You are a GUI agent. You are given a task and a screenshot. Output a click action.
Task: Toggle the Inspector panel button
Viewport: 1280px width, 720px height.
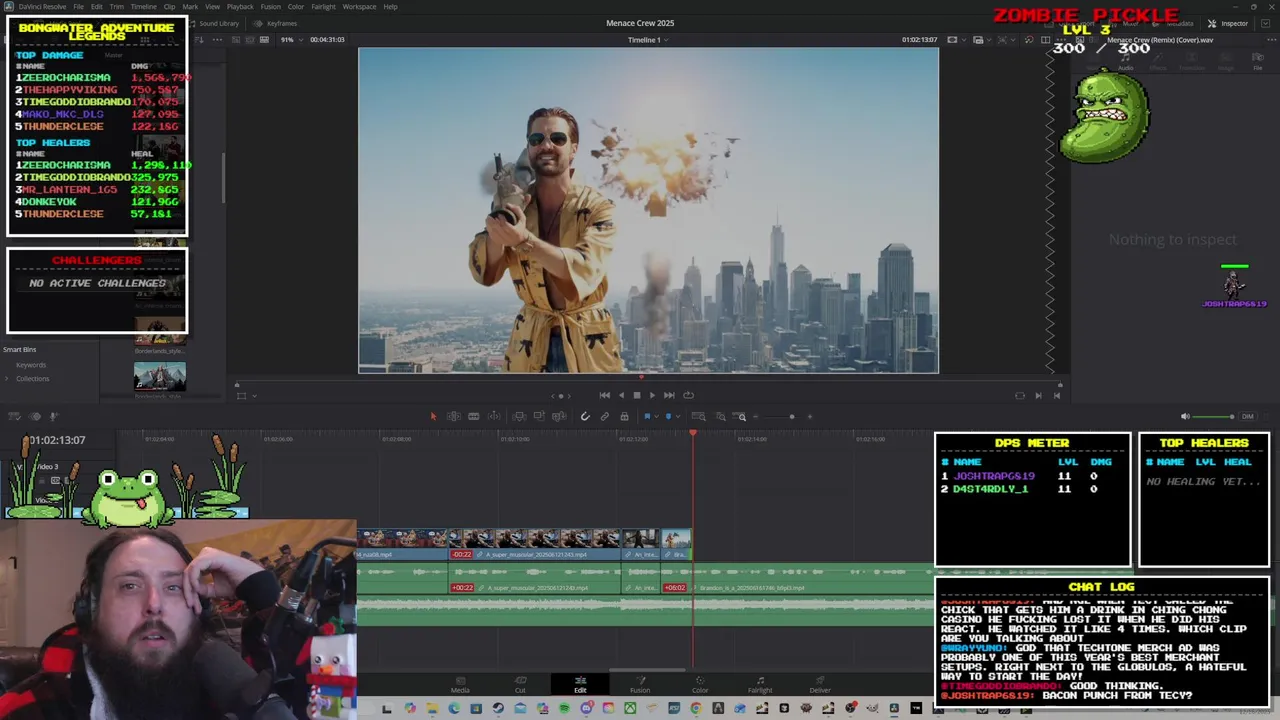[x=1228, y=23]
